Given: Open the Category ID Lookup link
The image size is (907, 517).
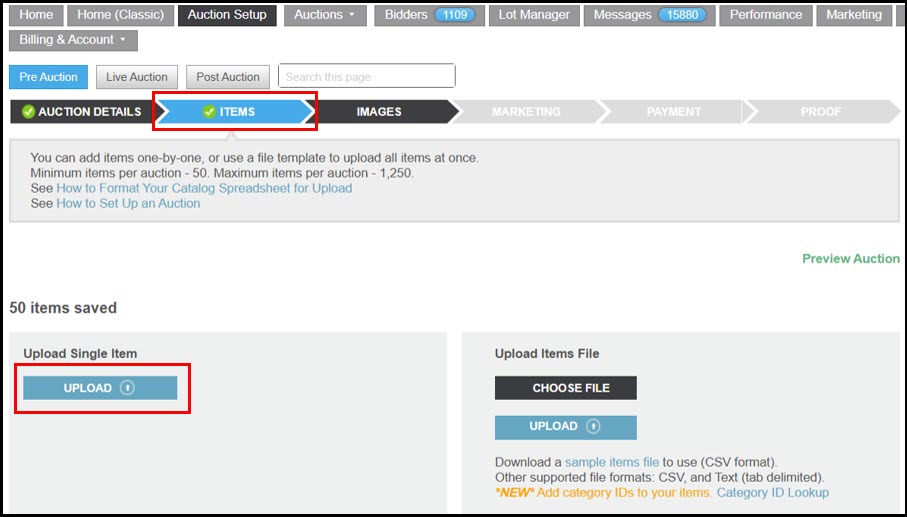Looking at the screenshot, I should [773, 493].
